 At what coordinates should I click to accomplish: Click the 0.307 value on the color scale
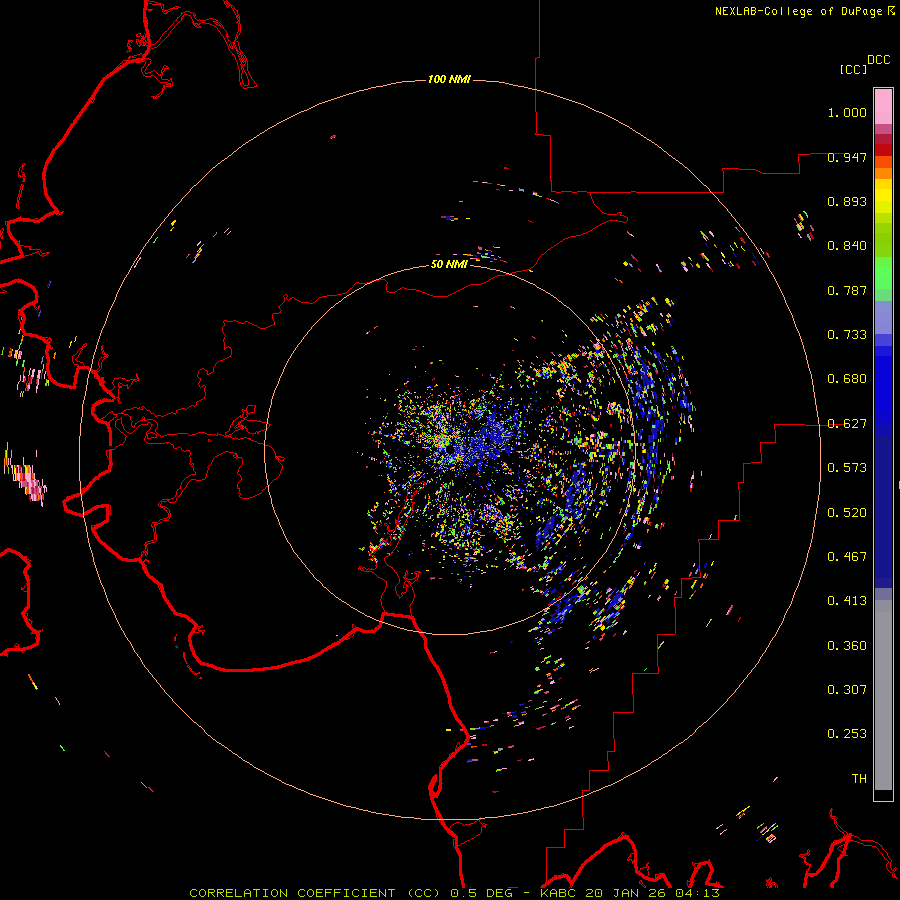847,690
